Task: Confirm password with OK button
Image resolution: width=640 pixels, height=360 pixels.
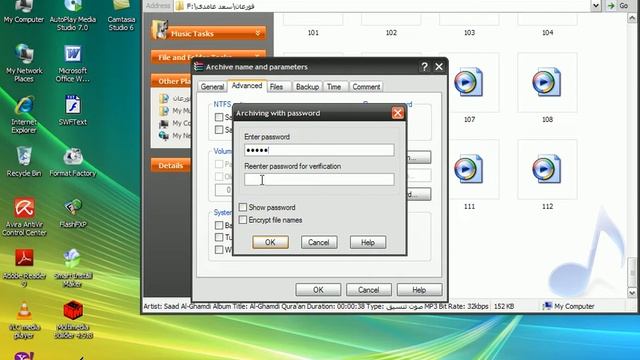Action: [x=270, y=242]
